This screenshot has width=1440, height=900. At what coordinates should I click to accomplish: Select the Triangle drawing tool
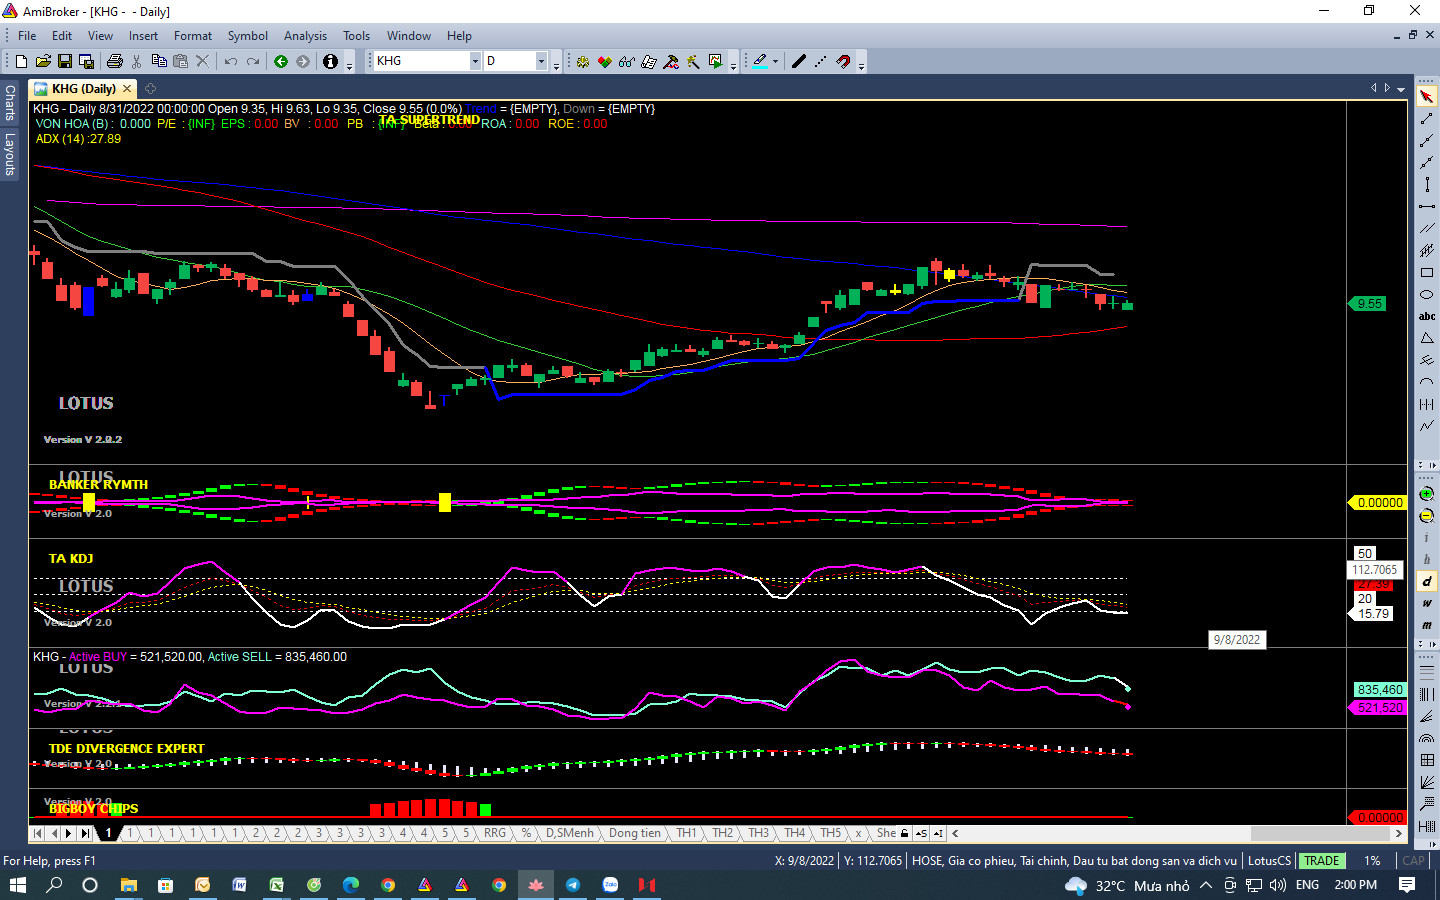(1427, 338)
